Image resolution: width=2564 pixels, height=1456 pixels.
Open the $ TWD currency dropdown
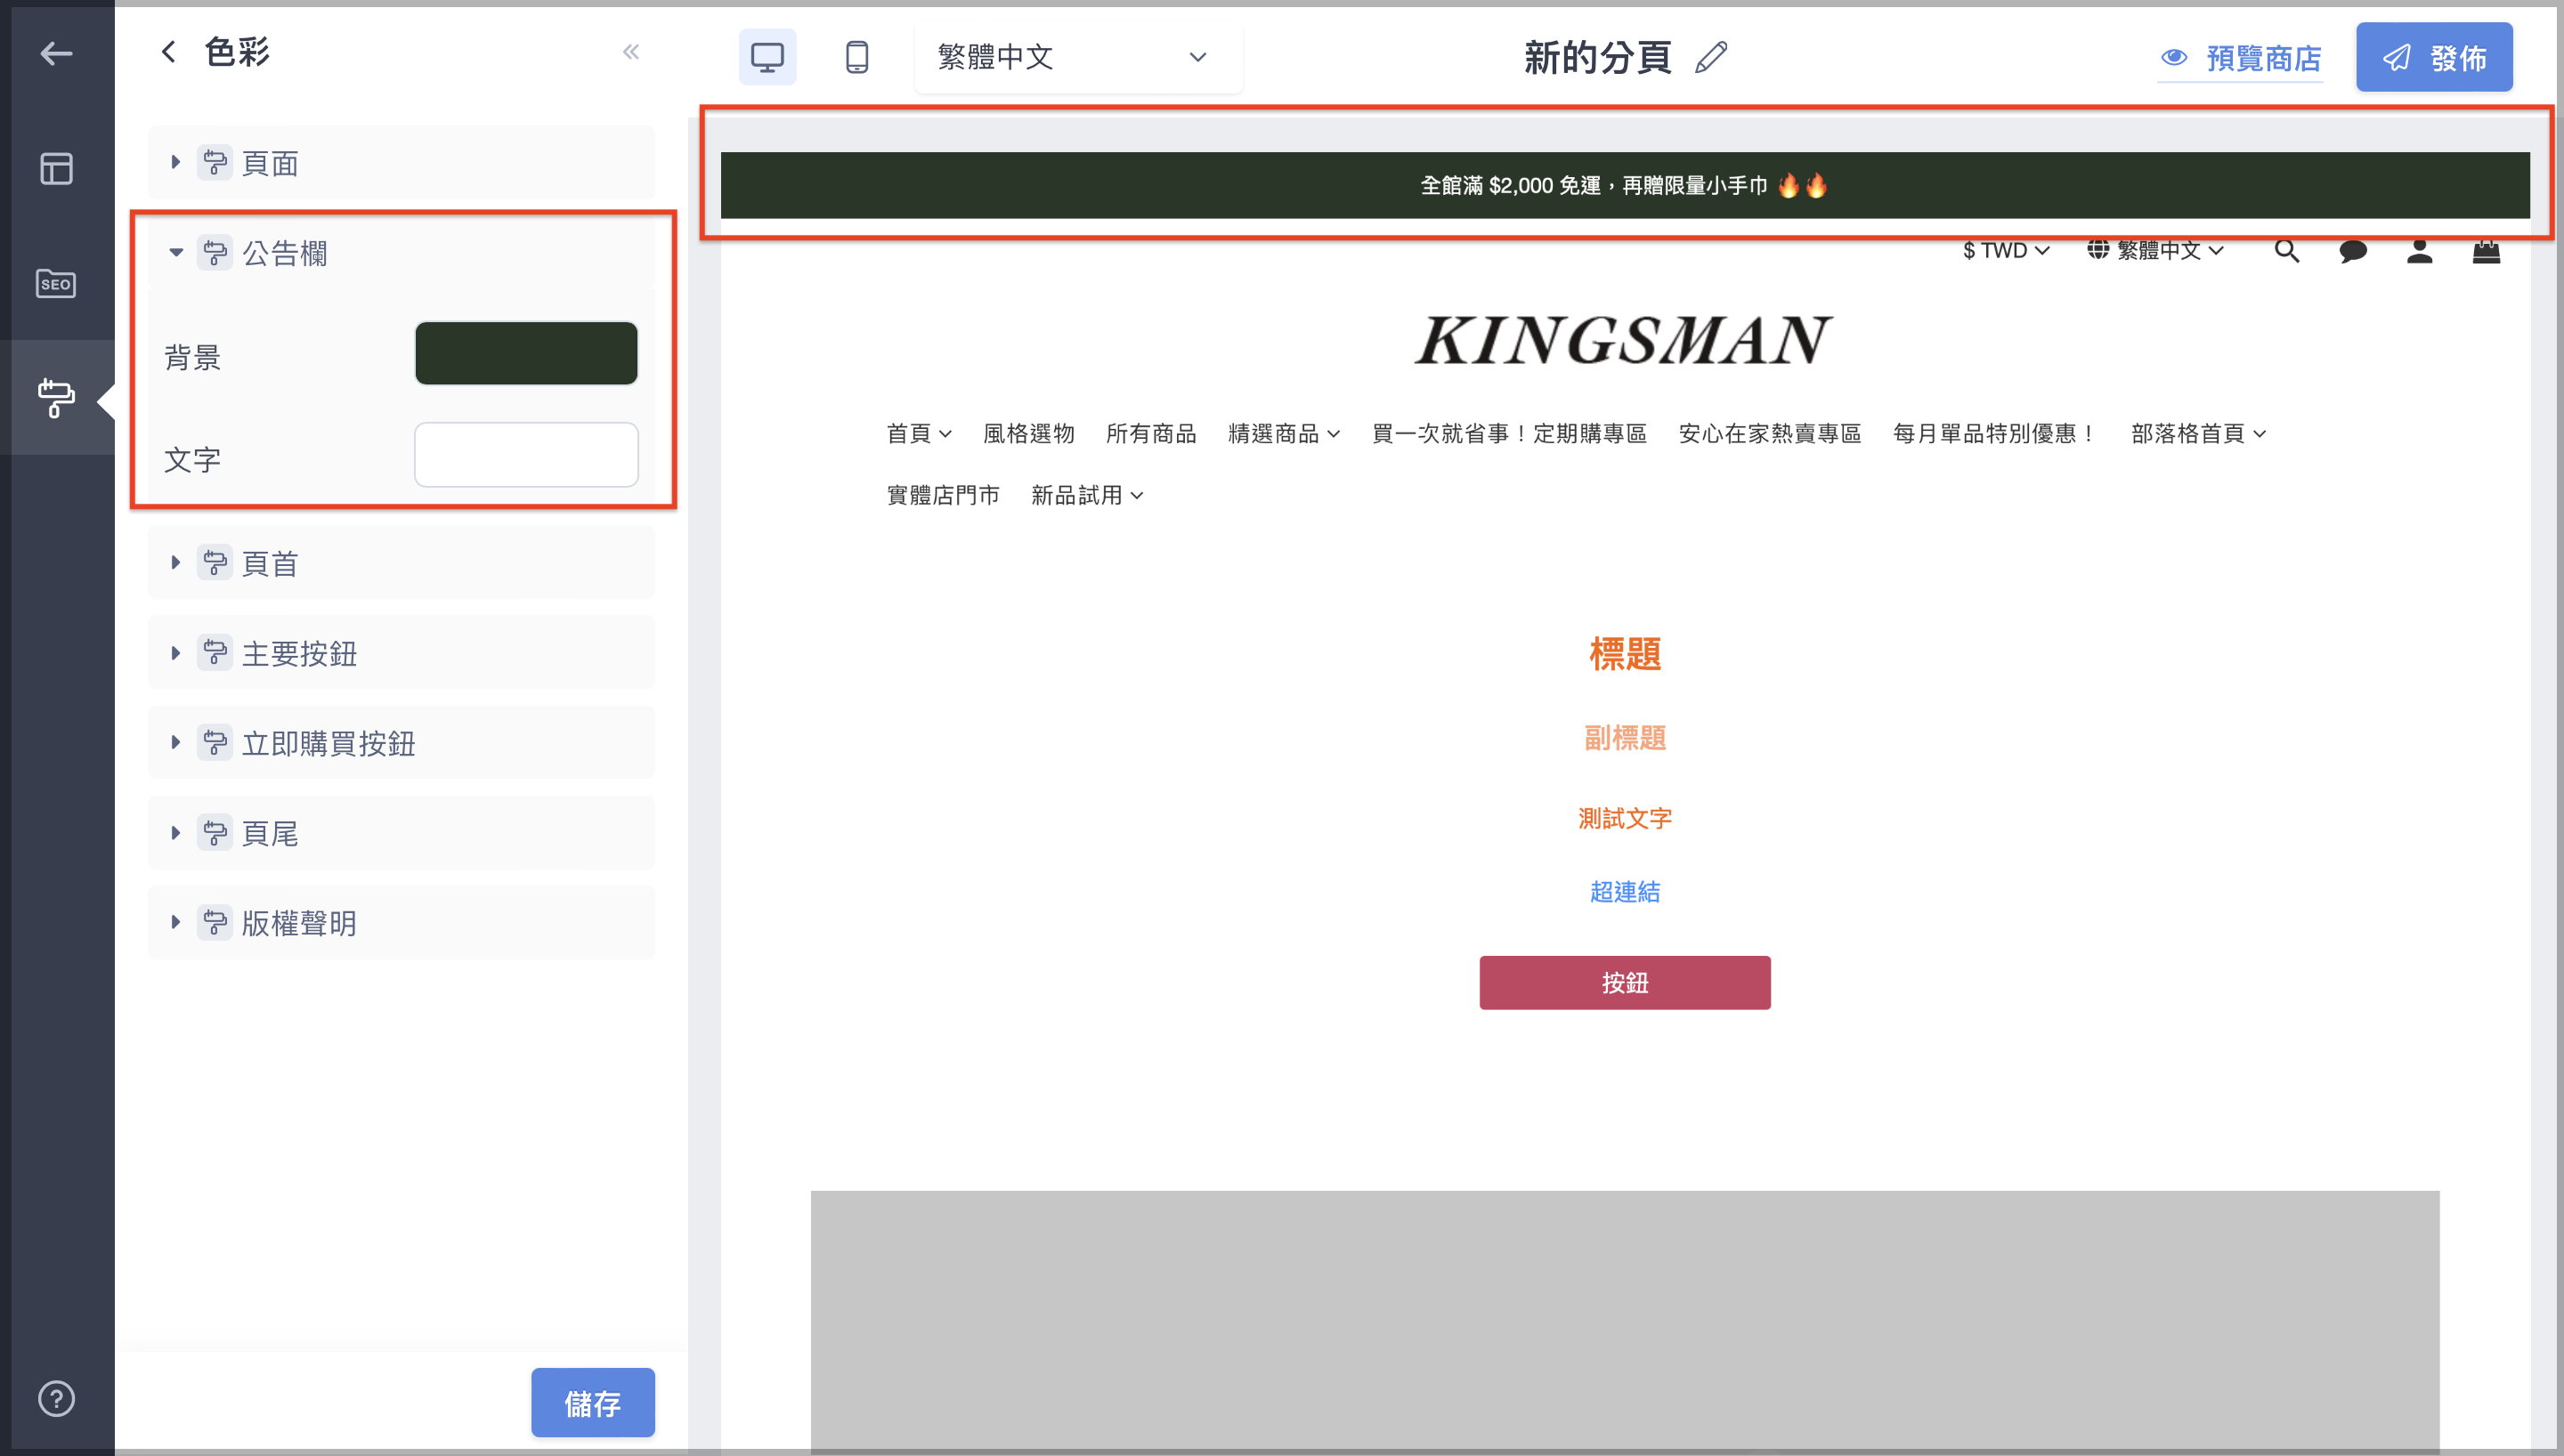[2006, 250]
